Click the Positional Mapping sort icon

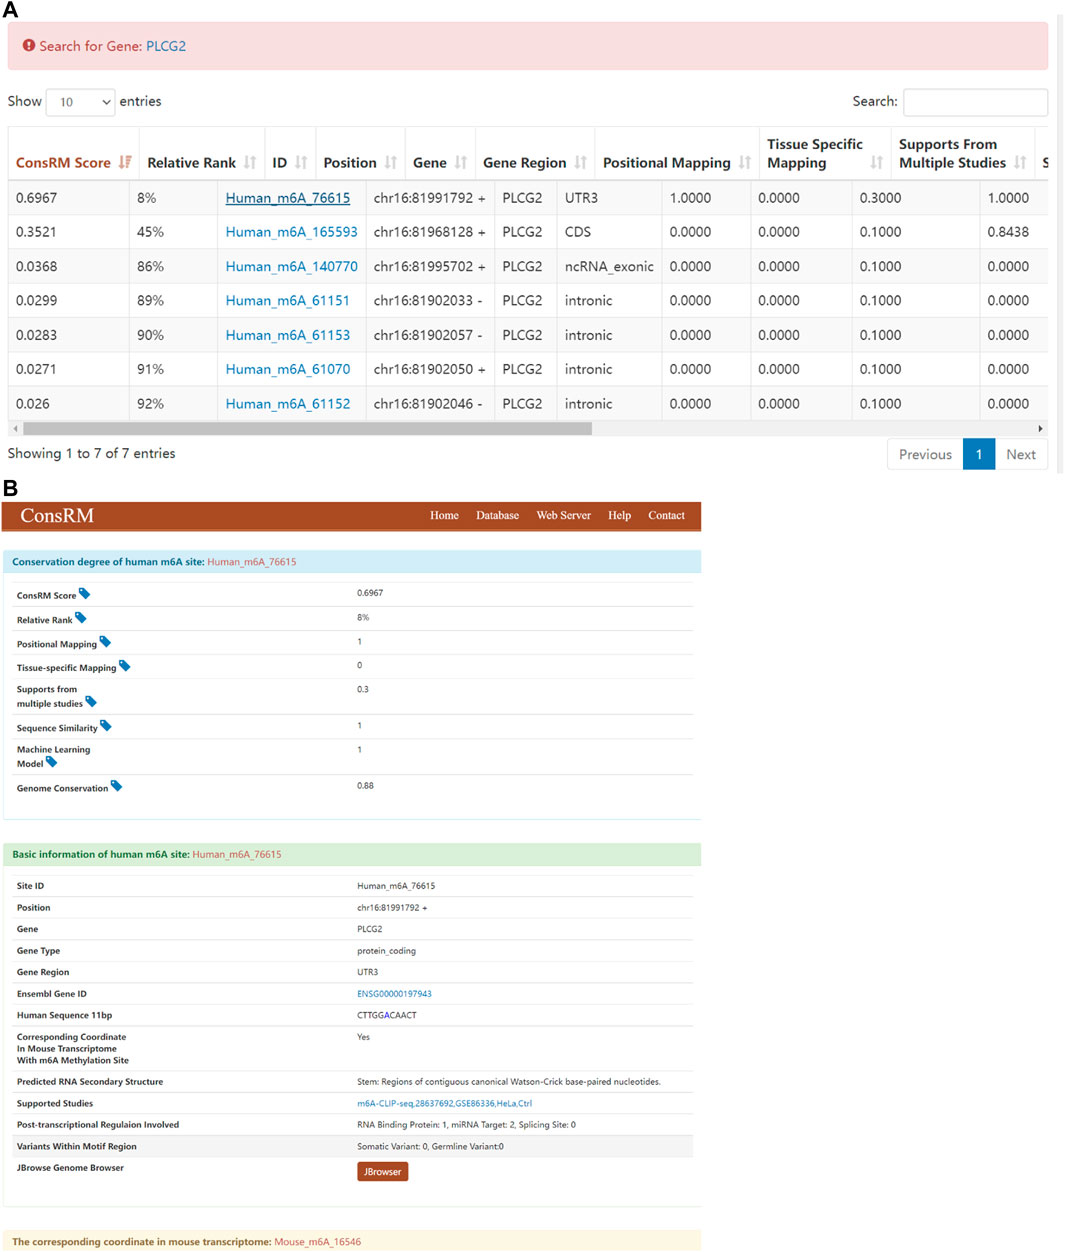click(745, 162)
